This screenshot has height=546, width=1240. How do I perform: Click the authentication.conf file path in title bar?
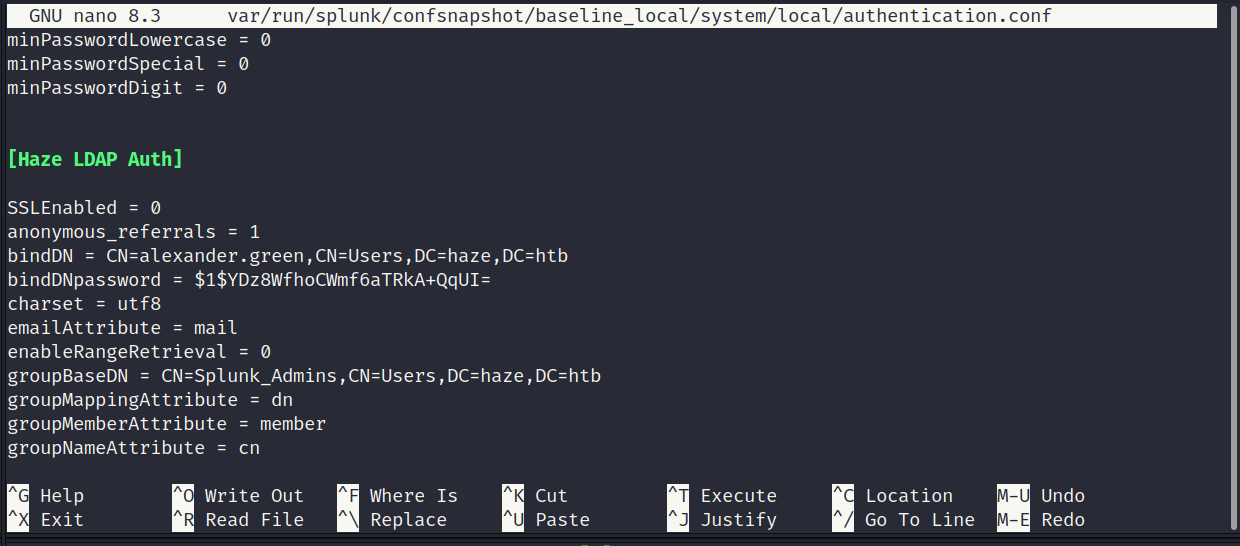point(640,16)
